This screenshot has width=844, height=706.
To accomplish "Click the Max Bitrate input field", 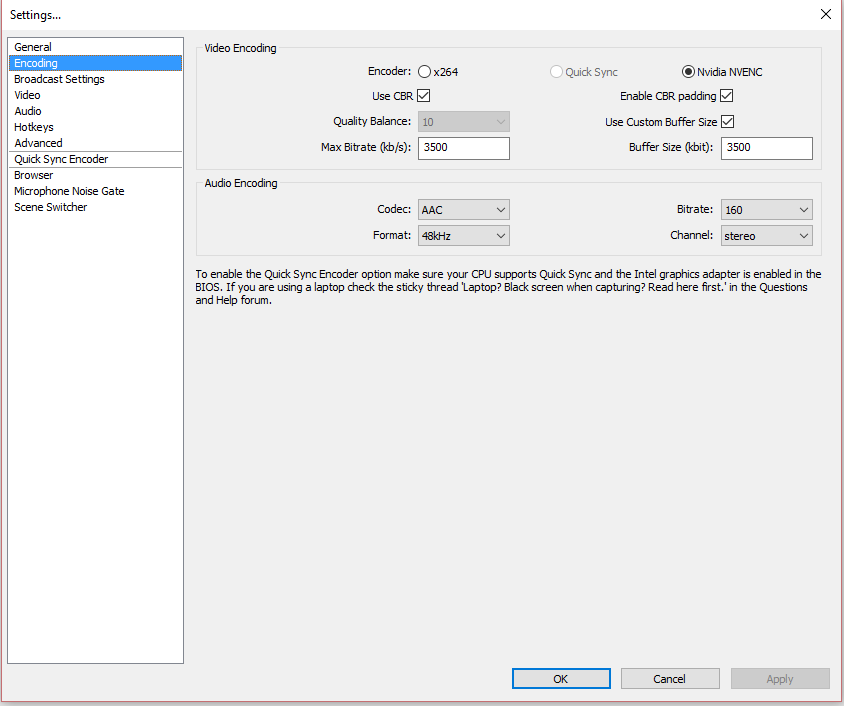I will click(463, 148).
